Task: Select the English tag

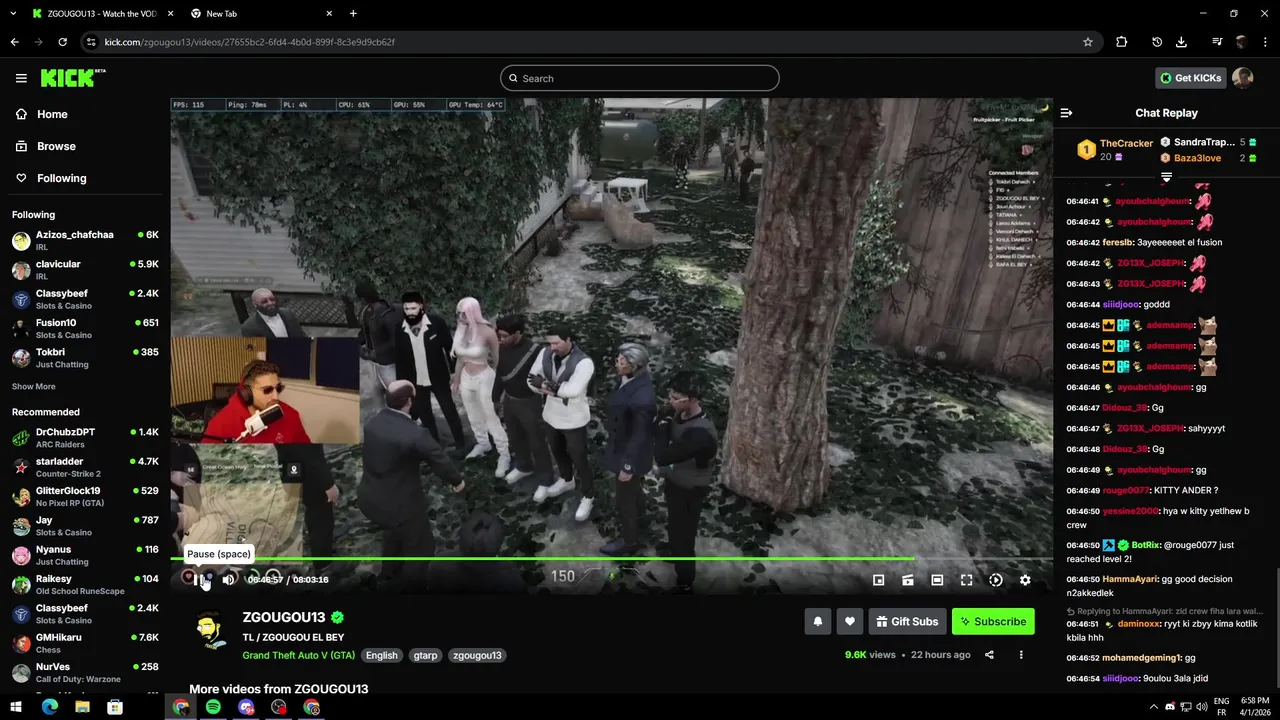Action: pyautogui.click(x=381, y=655)
